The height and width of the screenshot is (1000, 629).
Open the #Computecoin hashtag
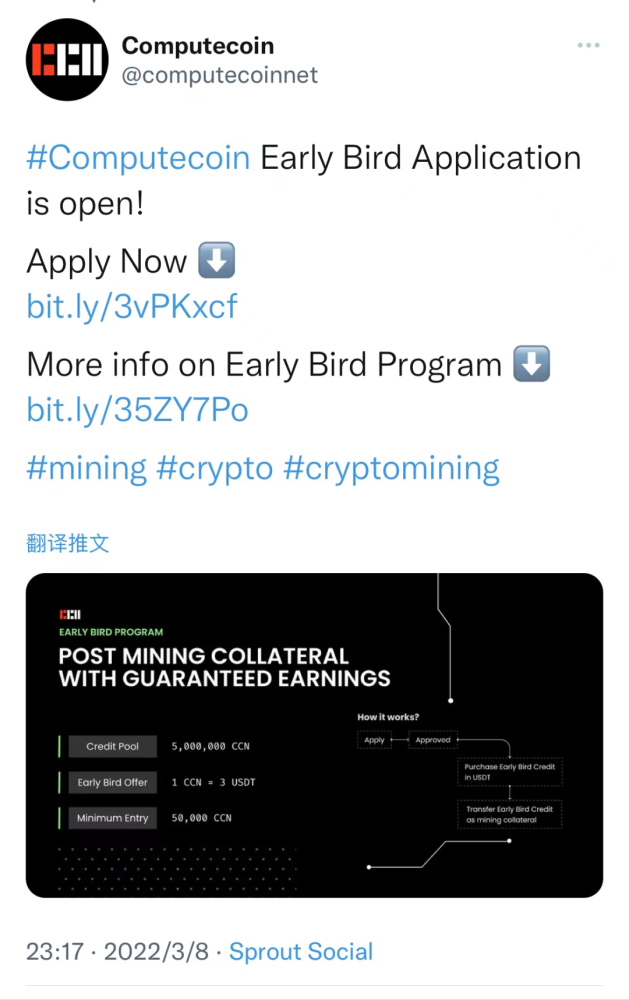click(x=138, y=159)
